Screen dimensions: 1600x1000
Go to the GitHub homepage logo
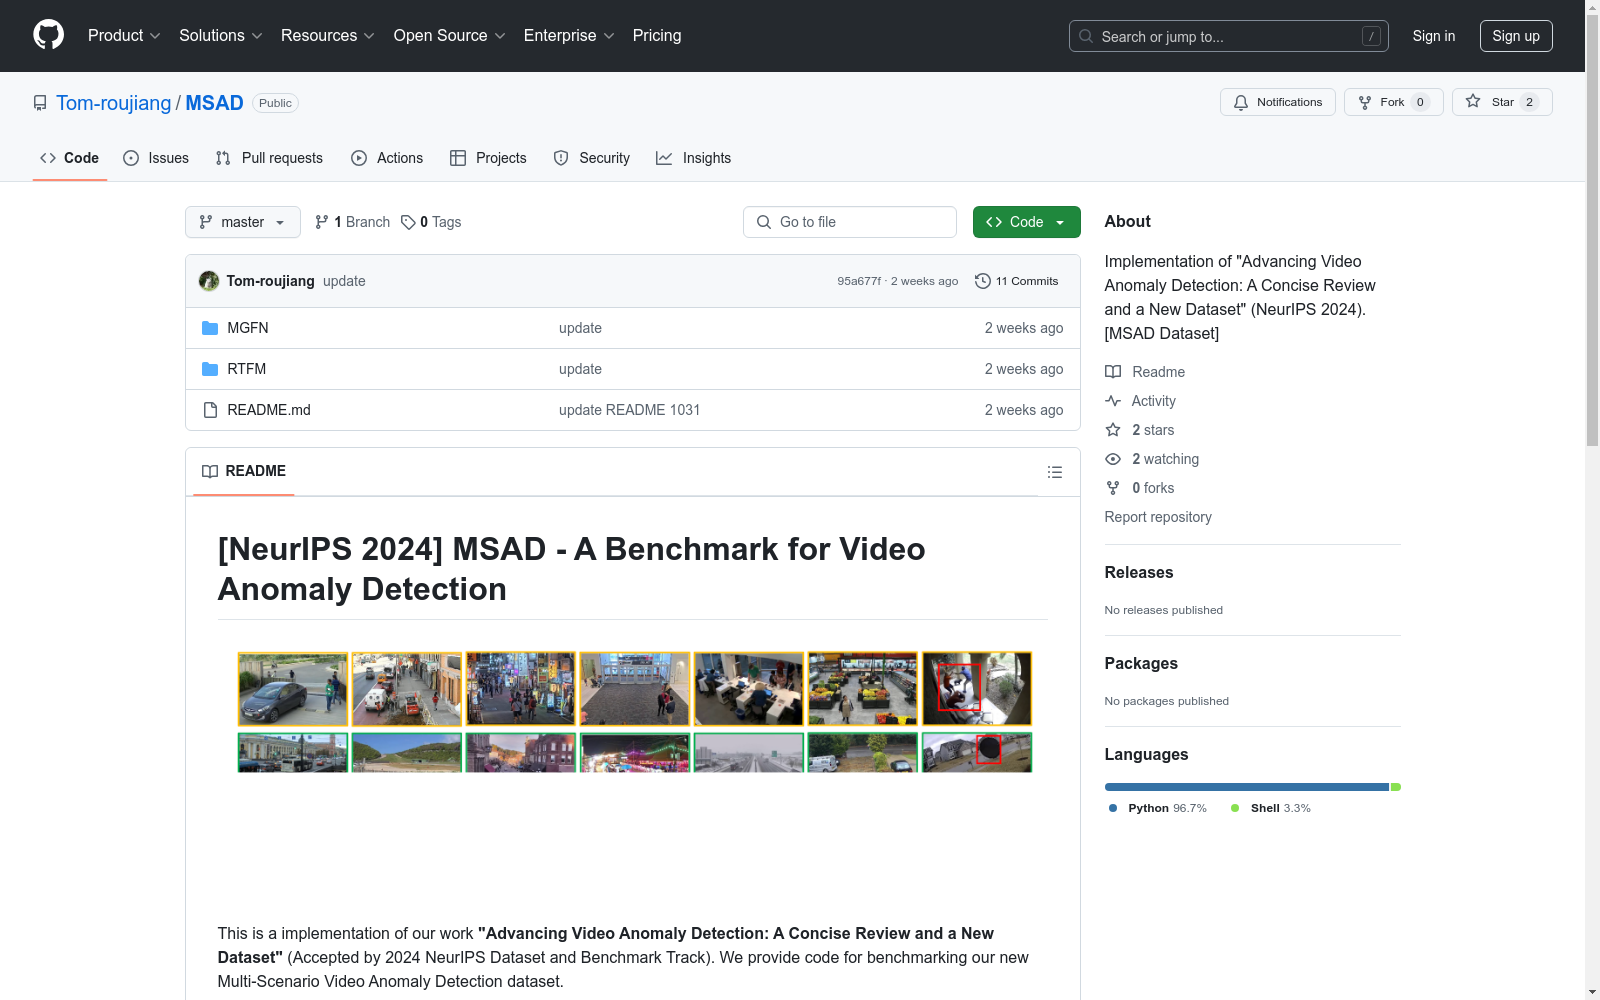48,35
